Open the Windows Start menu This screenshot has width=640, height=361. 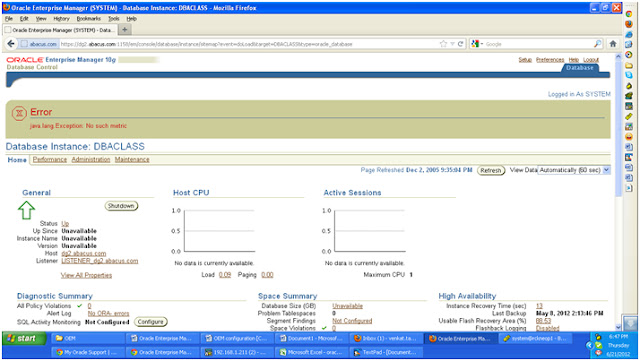(x=24, y=339)
